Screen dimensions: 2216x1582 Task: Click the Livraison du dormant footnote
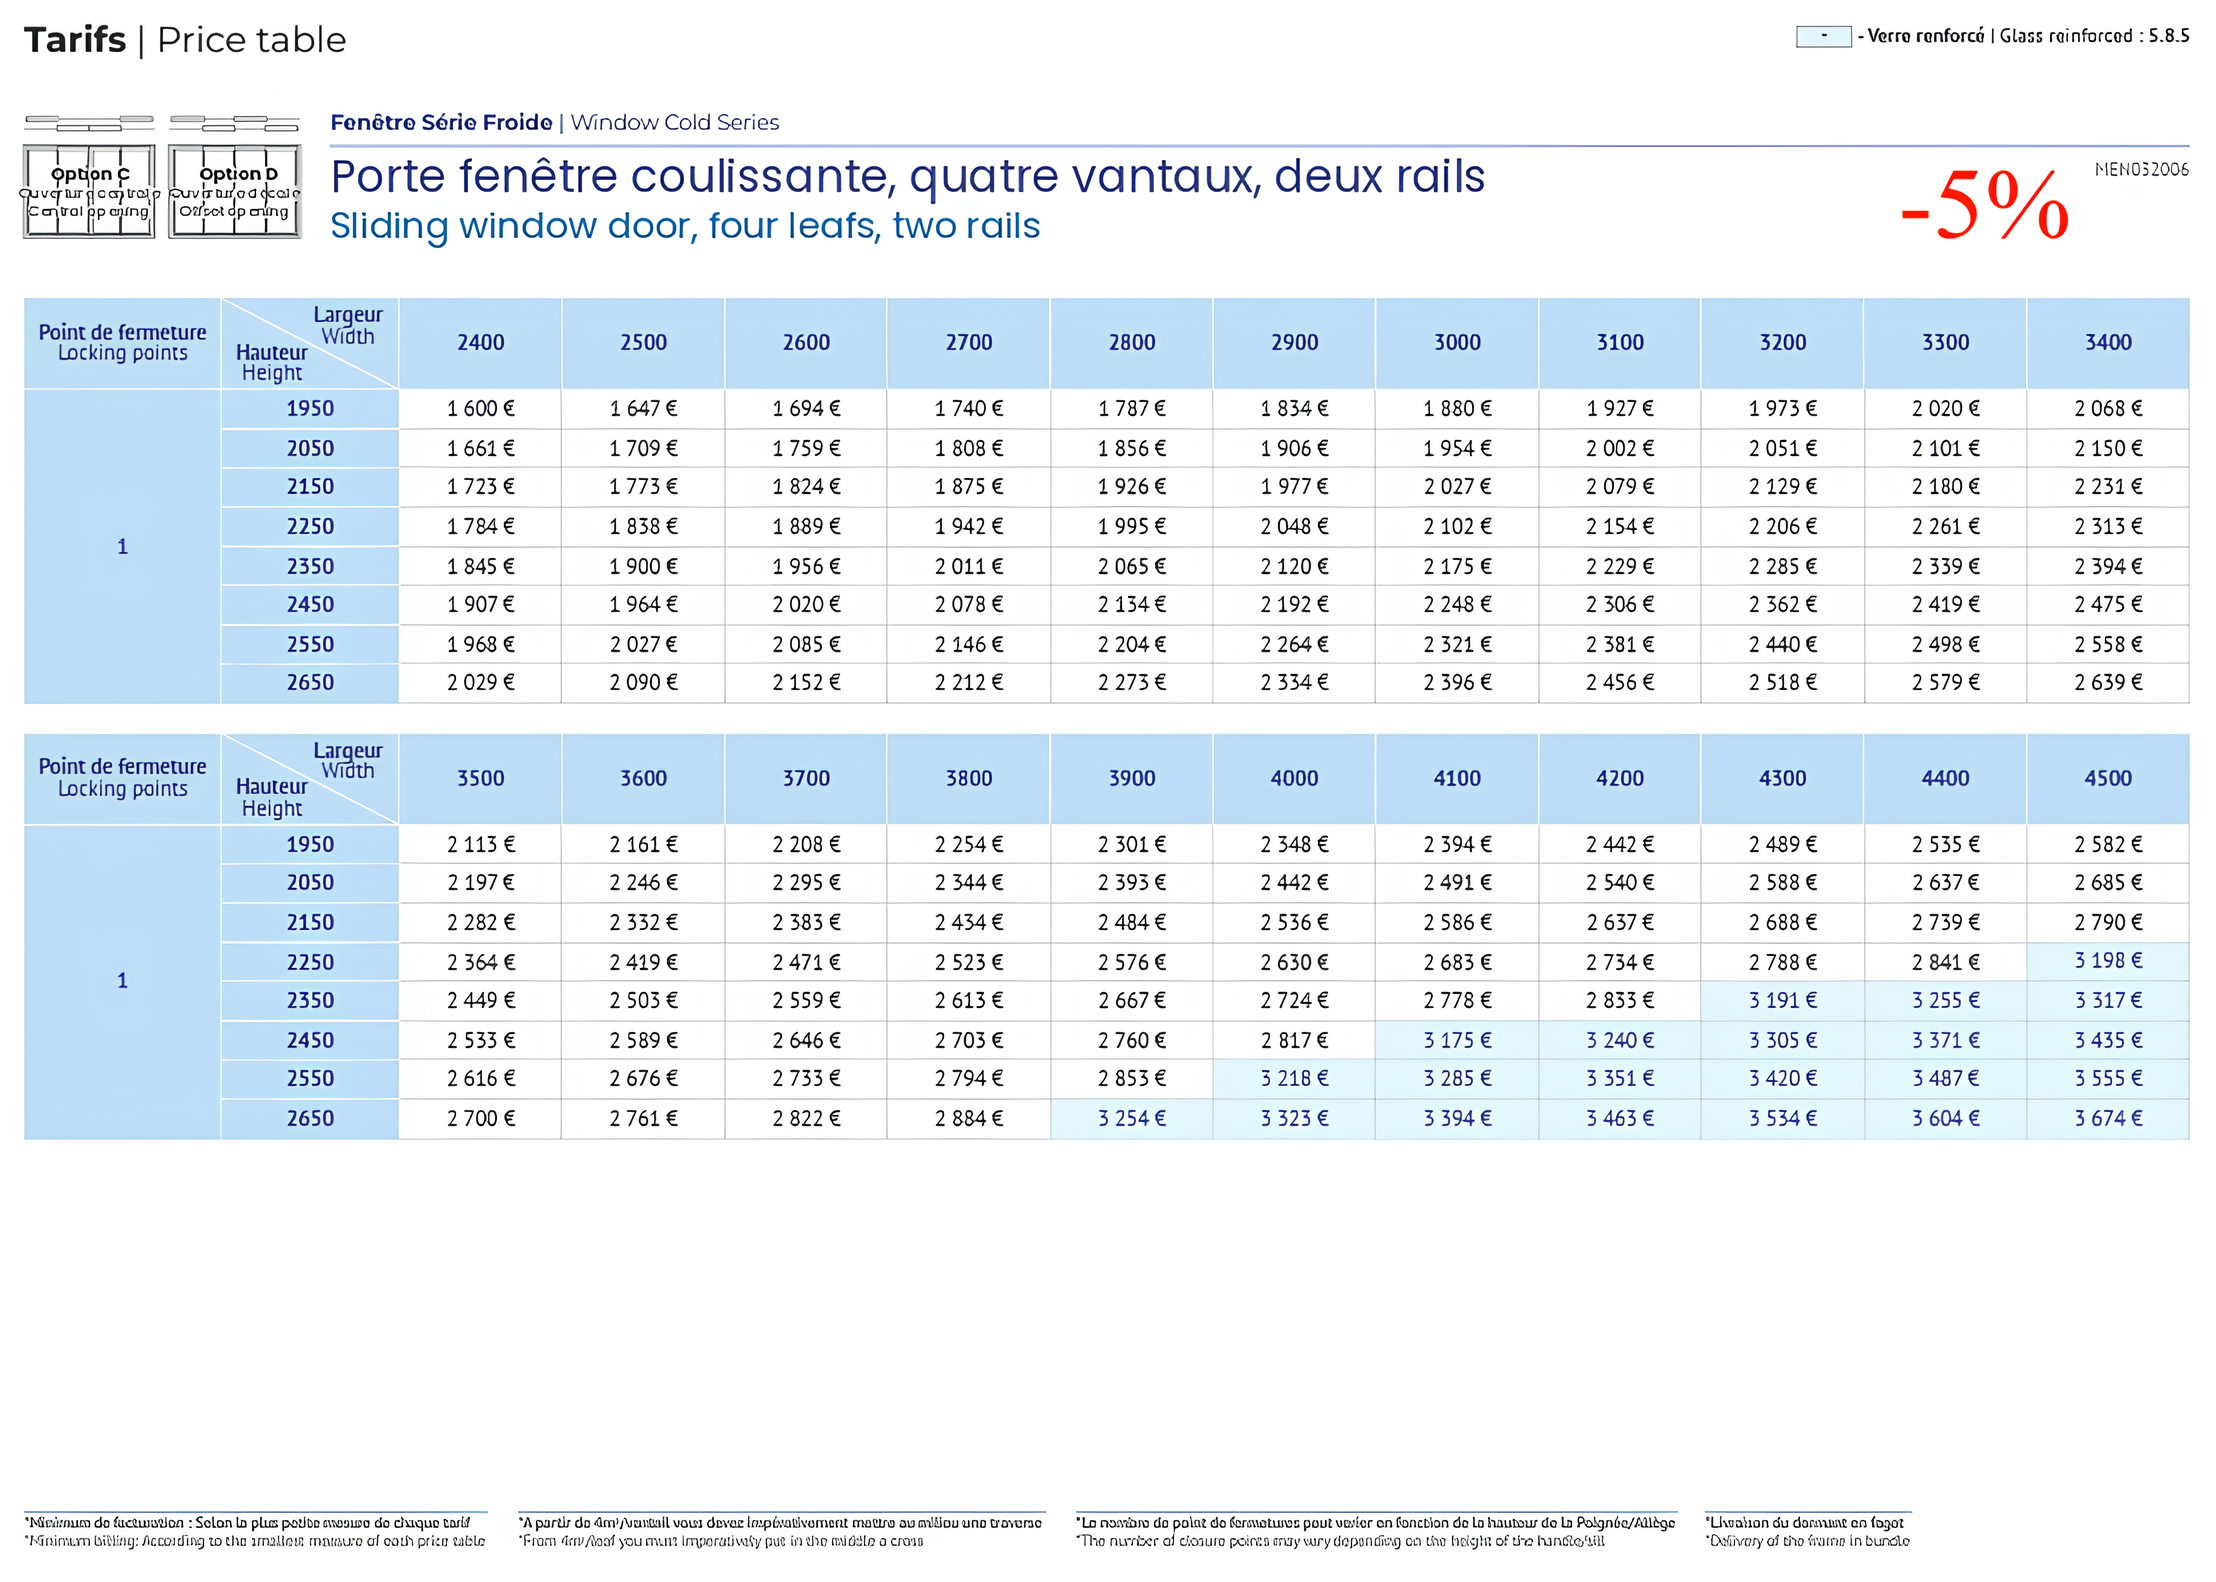pyautogui.click(x=1805, y=1522)
